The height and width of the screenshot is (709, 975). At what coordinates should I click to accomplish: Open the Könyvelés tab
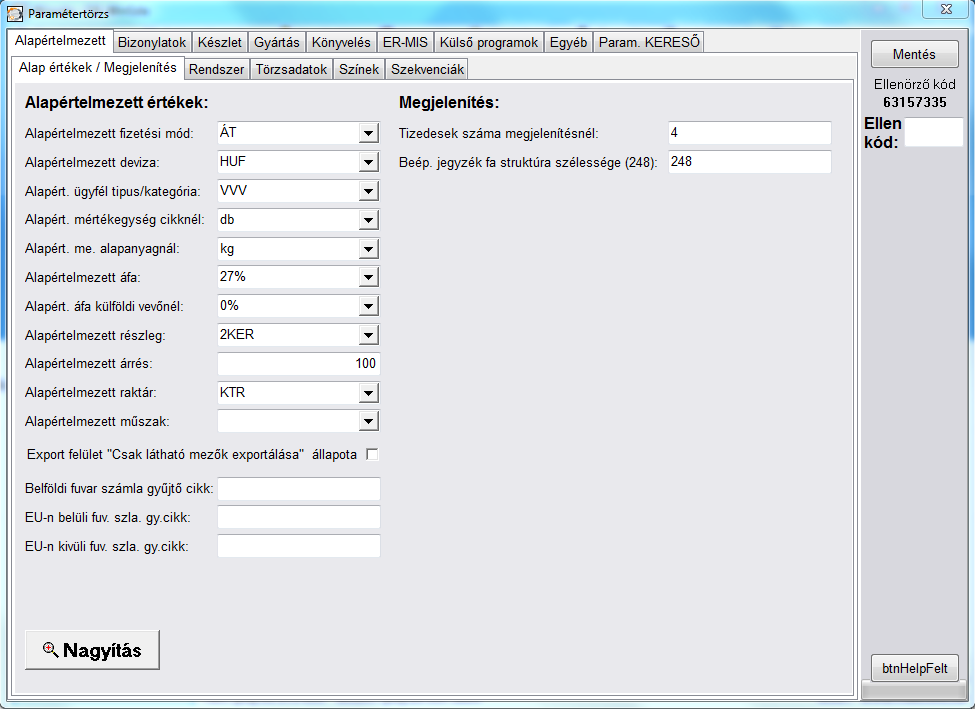tap(341, 42)
